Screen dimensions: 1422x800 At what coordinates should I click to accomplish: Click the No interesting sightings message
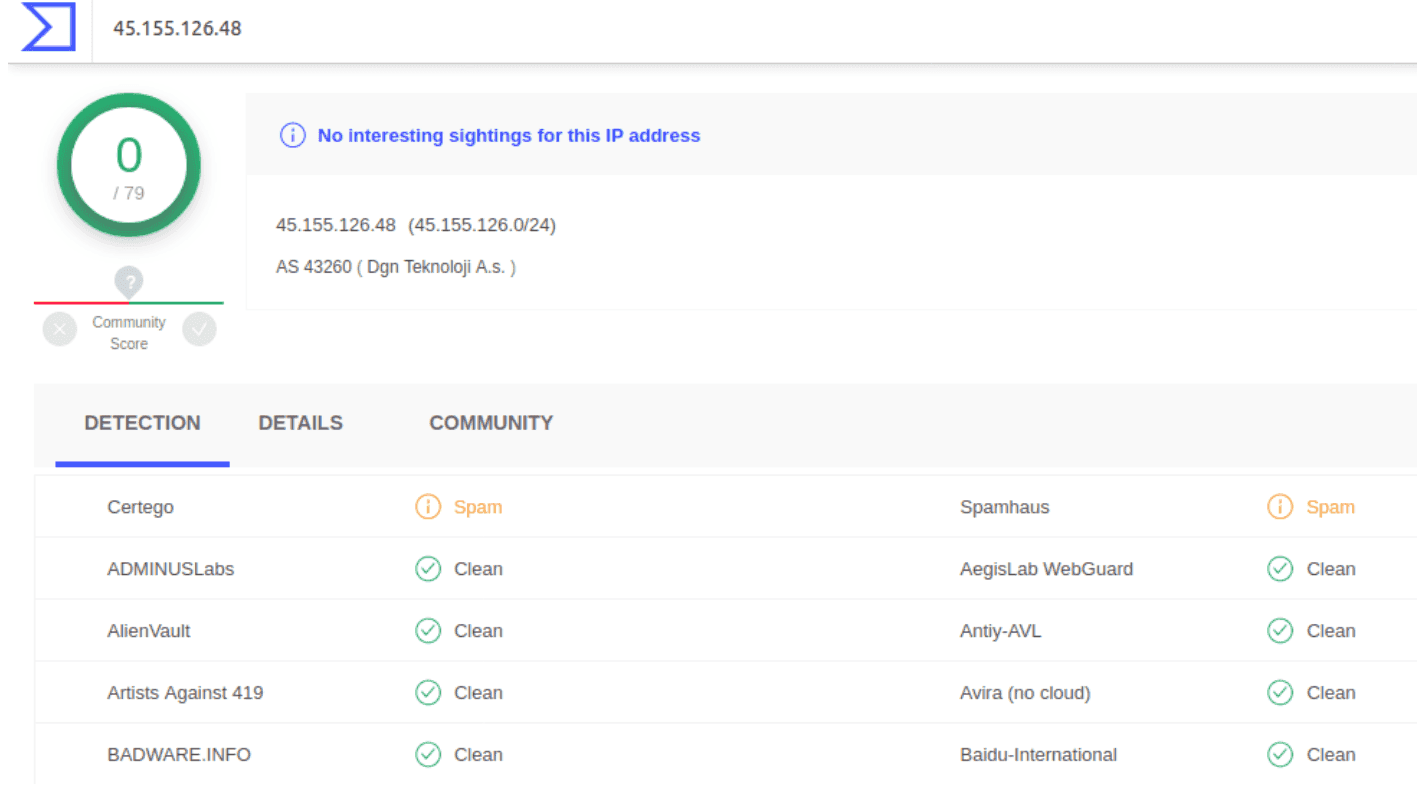click(x=508, y=136)
